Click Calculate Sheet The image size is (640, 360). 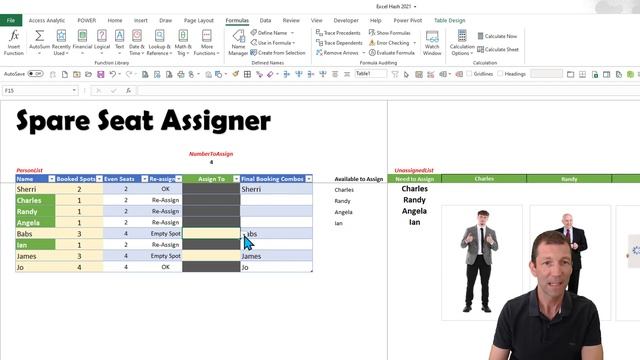[x=498, y=49]
